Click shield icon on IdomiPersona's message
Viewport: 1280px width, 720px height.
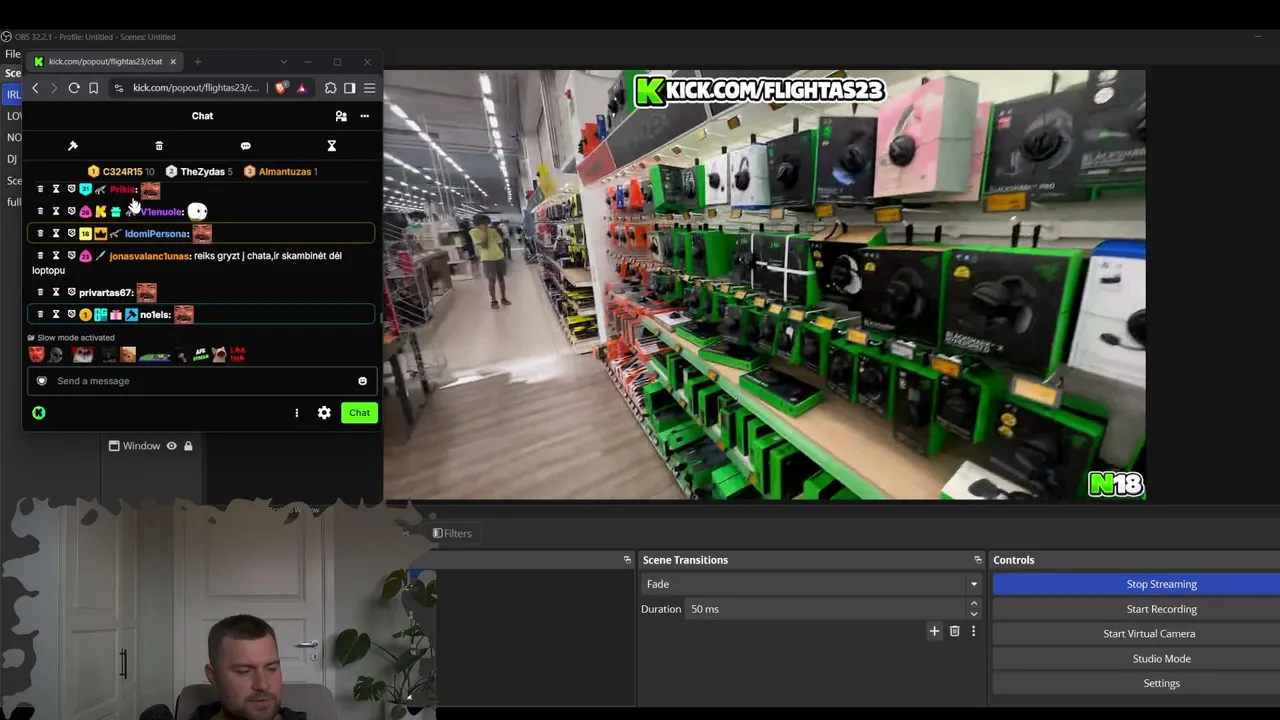71,234
